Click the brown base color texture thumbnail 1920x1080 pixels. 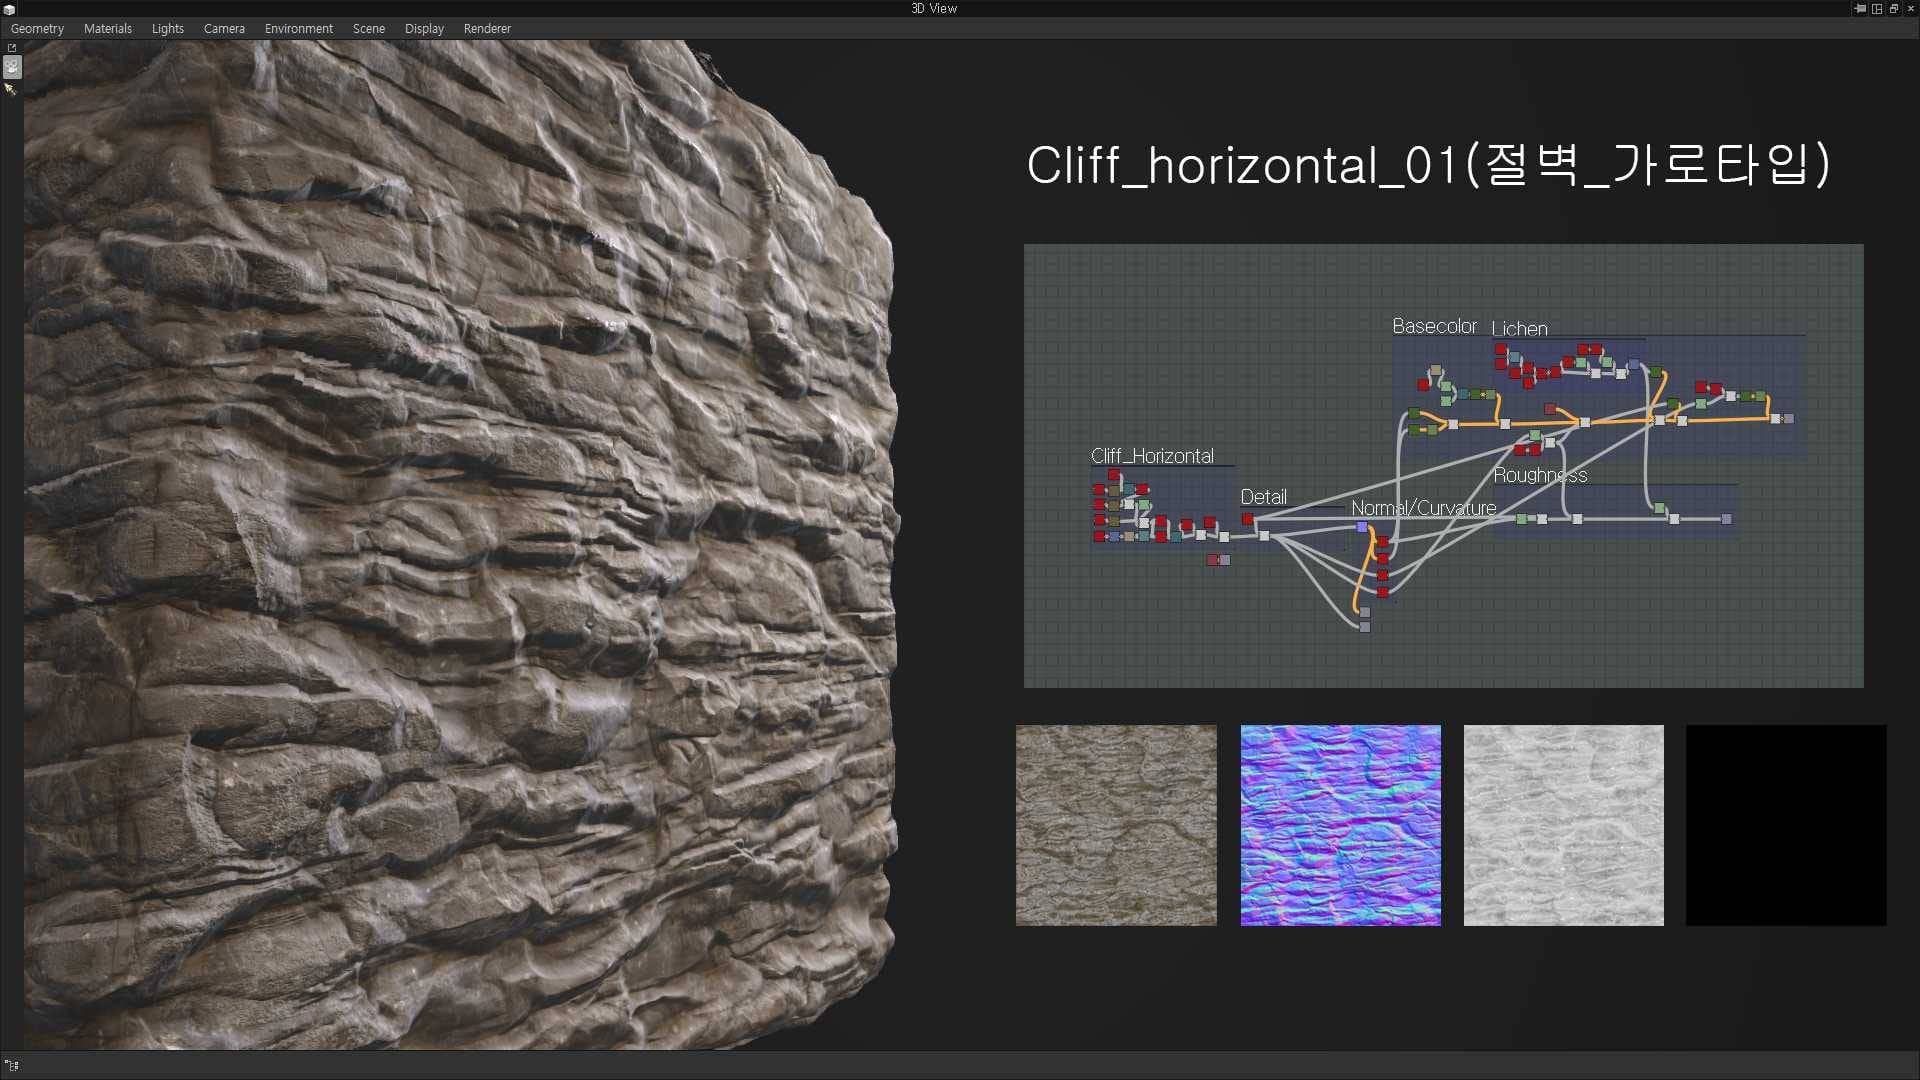(x=1116, y=825)
